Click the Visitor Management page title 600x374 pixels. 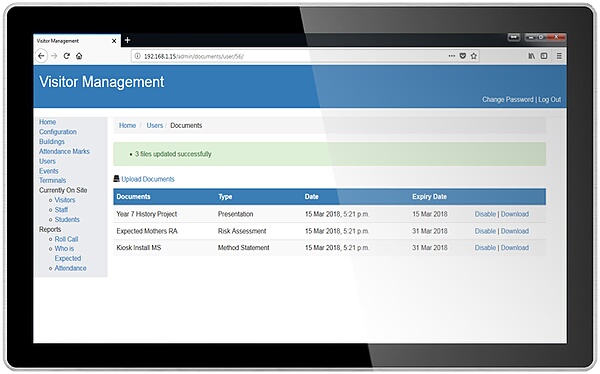point(102,82)
